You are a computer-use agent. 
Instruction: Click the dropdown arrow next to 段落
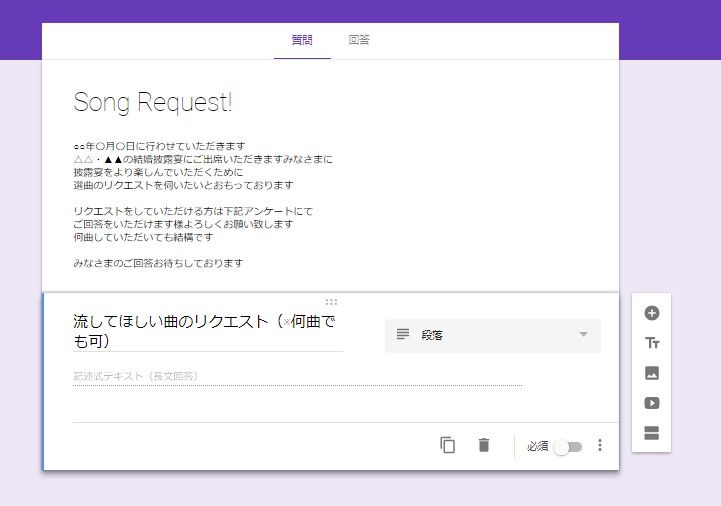point(583,335)
